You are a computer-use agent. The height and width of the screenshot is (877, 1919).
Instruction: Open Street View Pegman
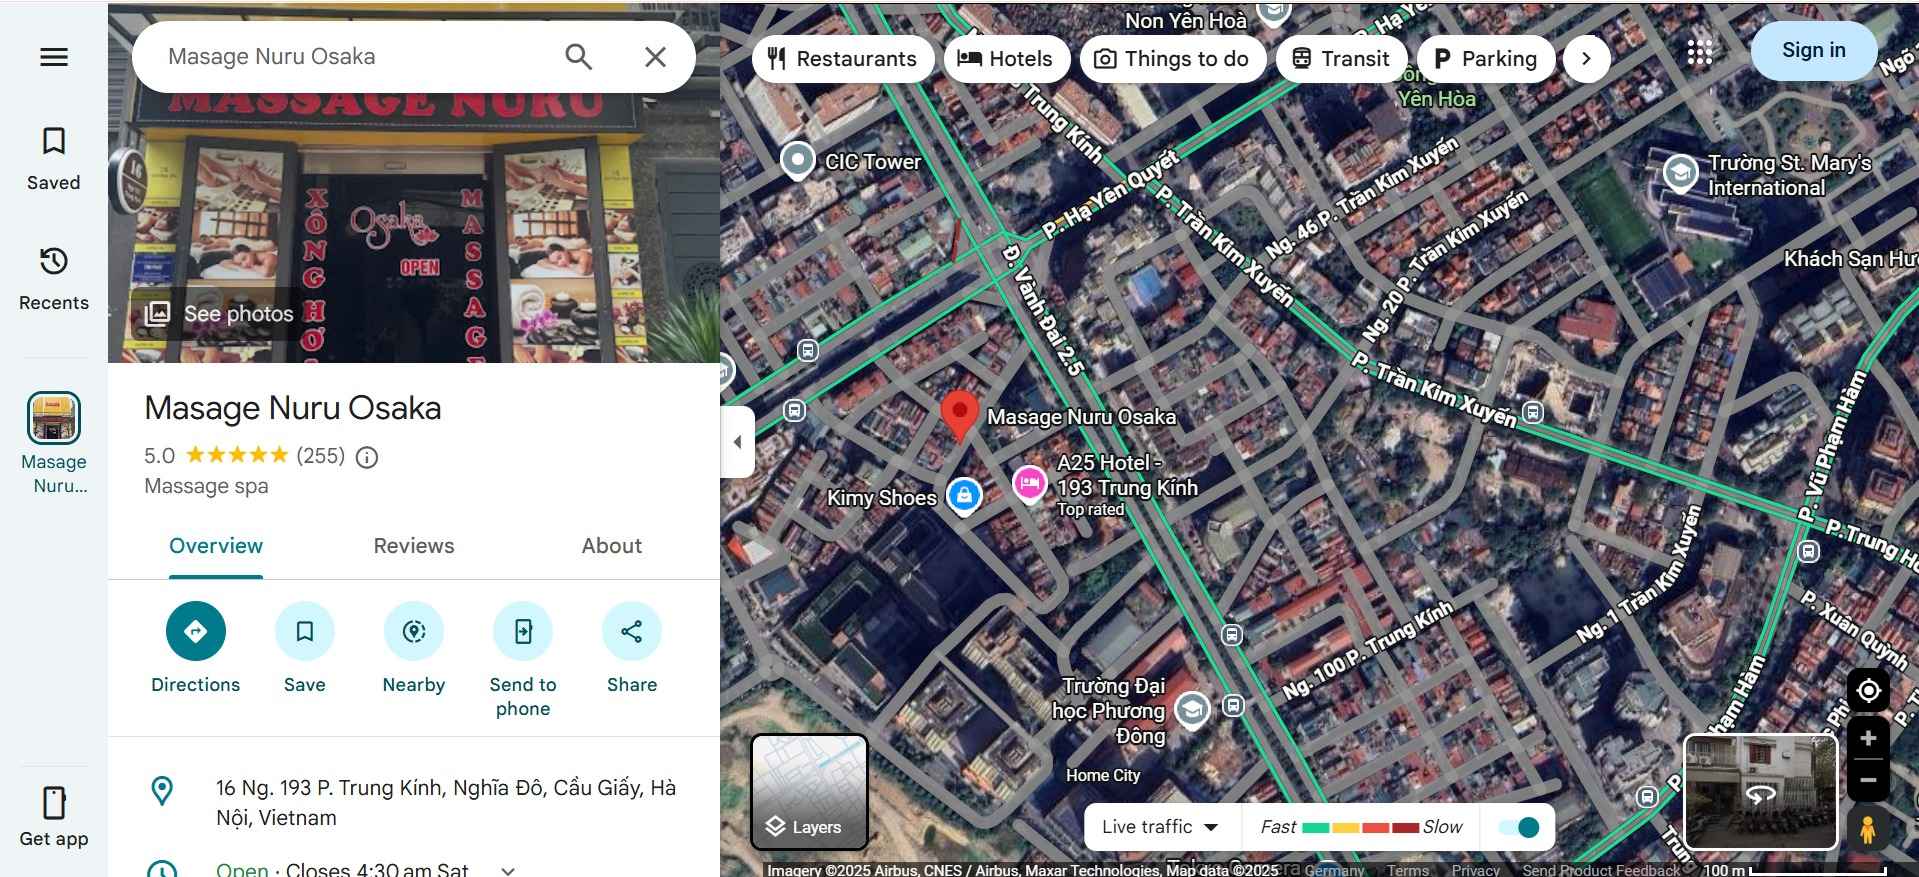point(1867,830)
